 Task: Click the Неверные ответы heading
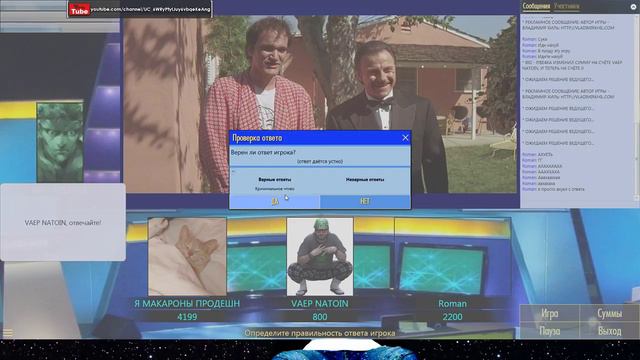[x=365, y=179]
